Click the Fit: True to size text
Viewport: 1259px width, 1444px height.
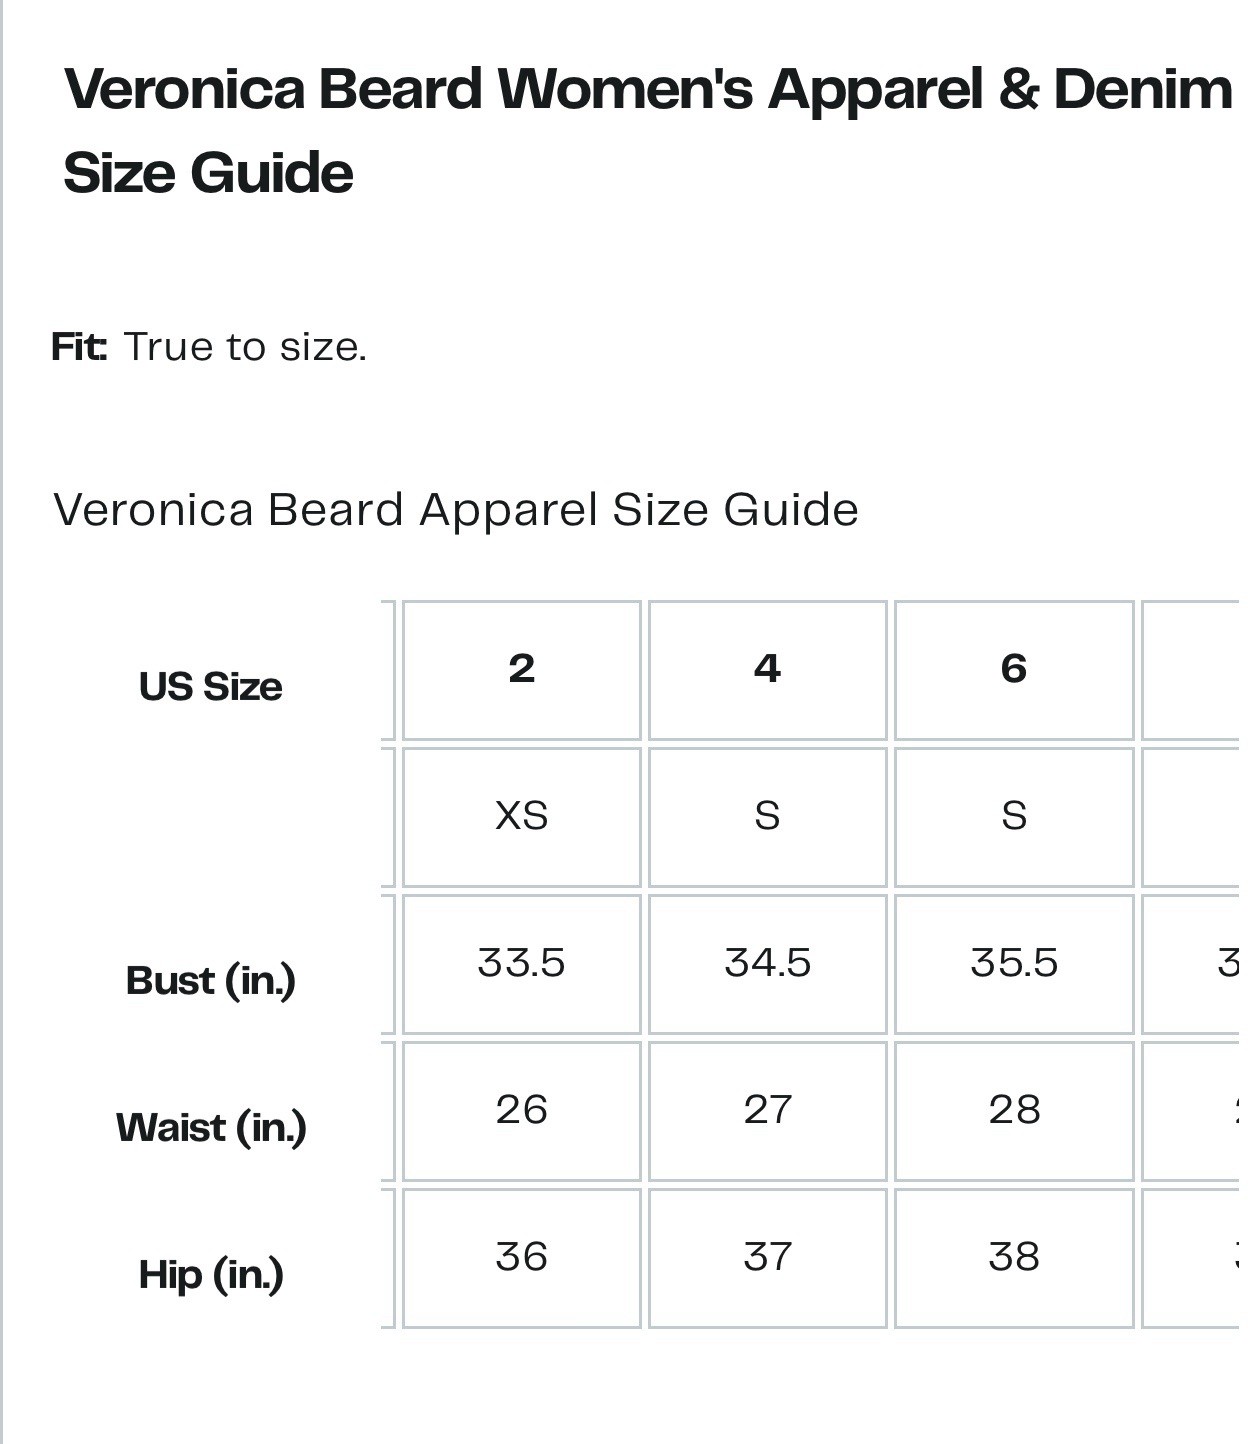click(209, 347)
